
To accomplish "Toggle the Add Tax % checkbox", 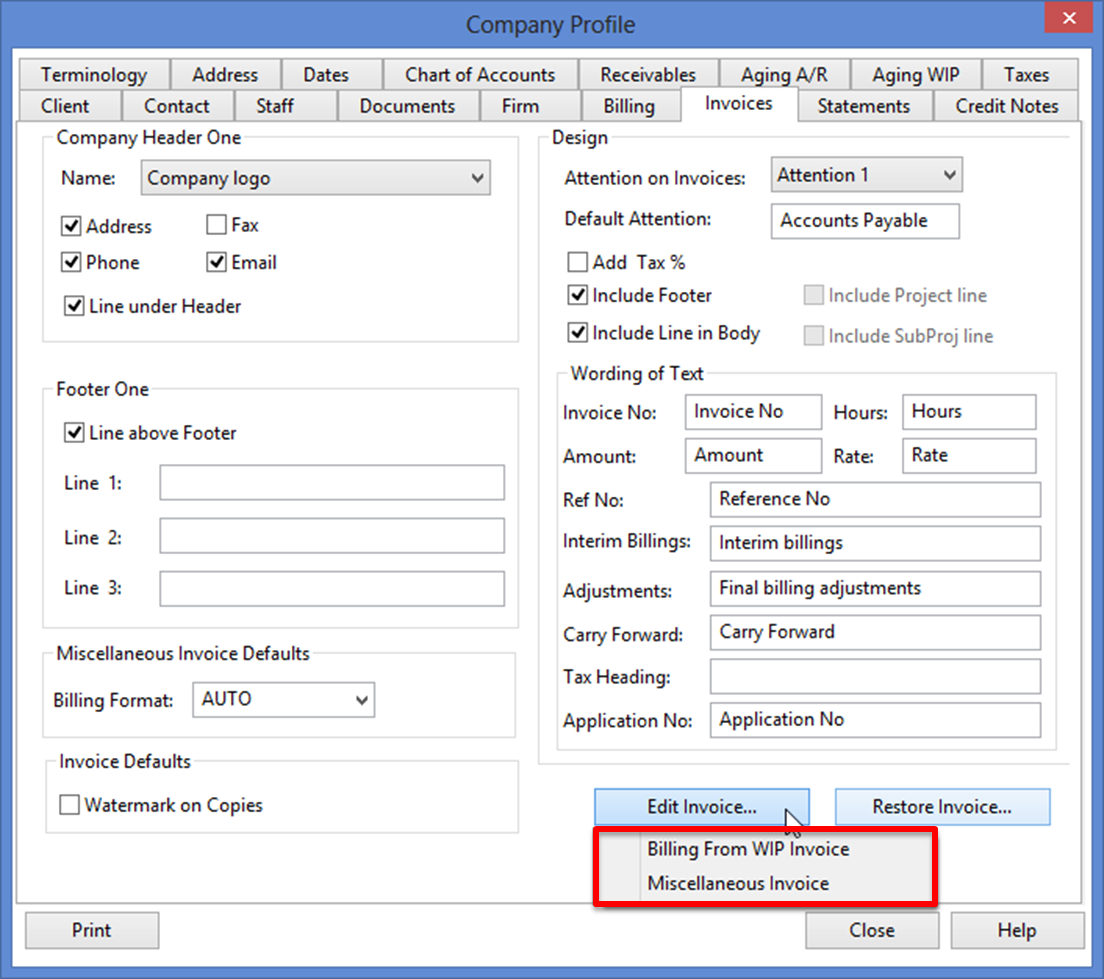I will tap(578, 263).
